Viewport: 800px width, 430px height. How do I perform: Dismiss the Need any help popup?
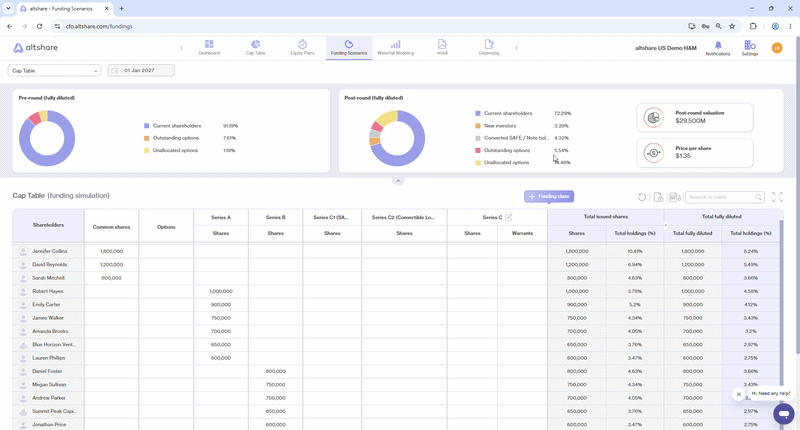[x=738, y=394]
